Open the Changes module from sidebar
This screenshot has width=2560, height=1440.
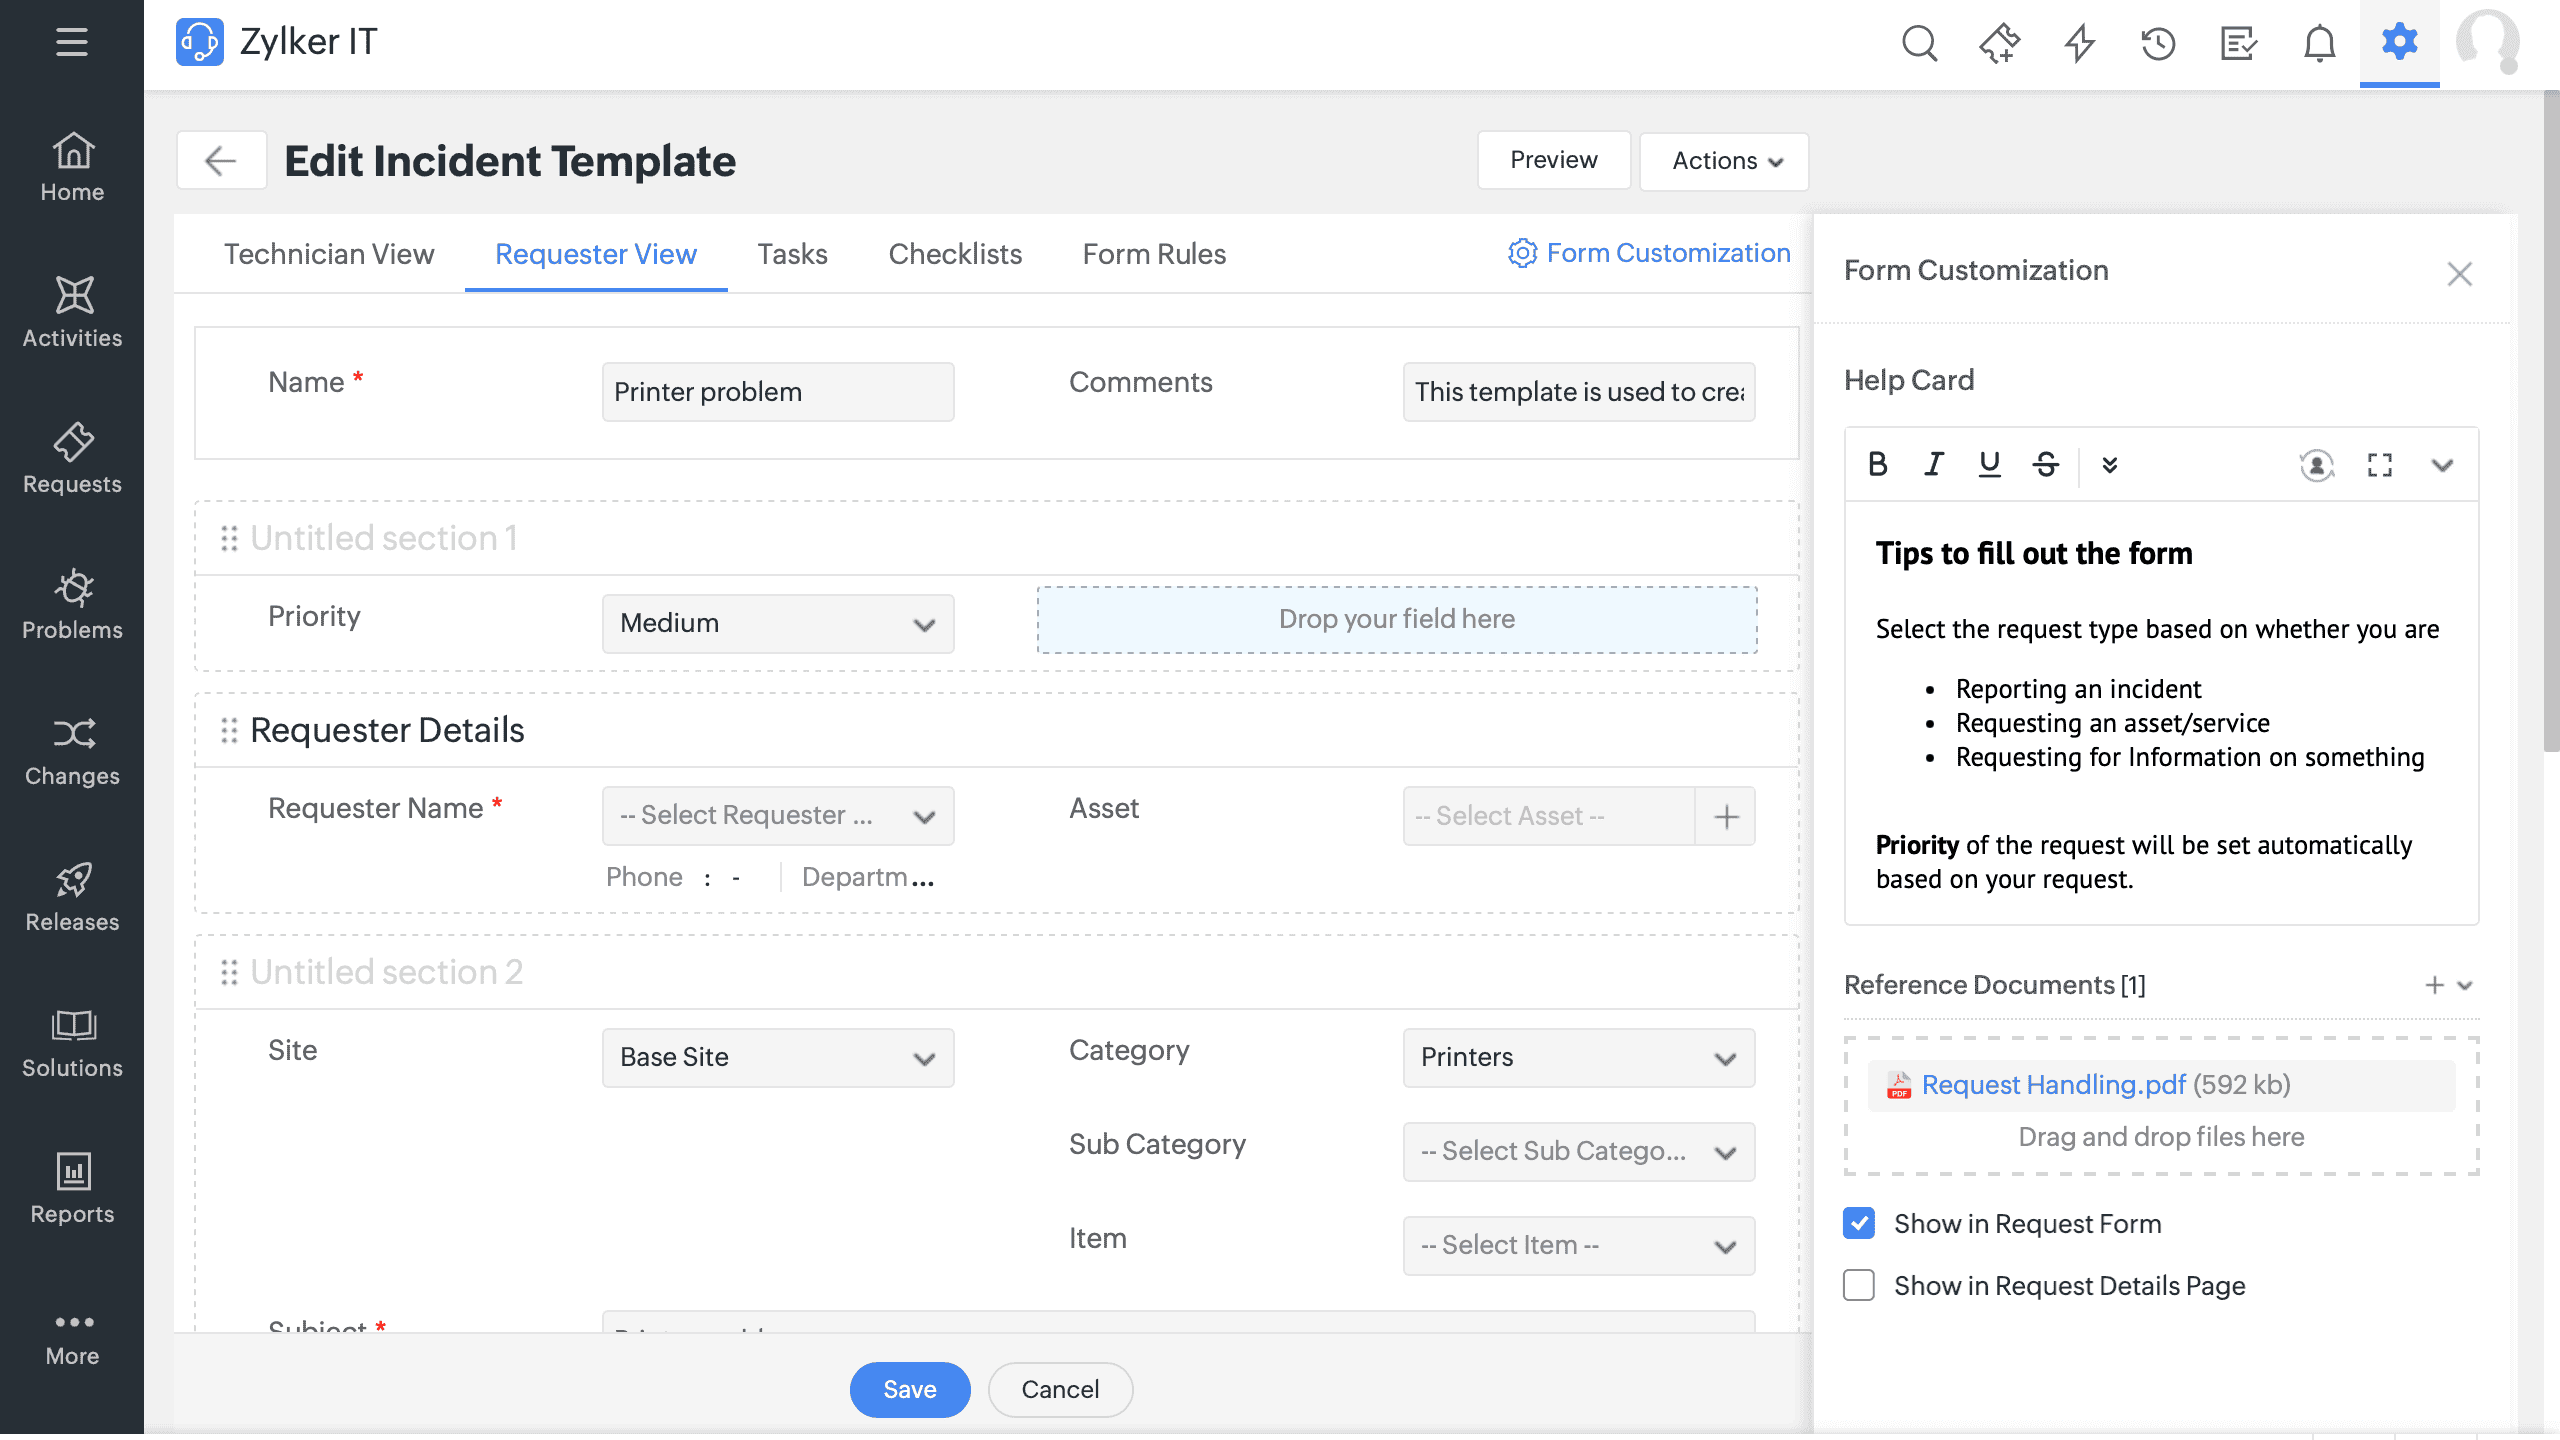click(x=71, y=749)
